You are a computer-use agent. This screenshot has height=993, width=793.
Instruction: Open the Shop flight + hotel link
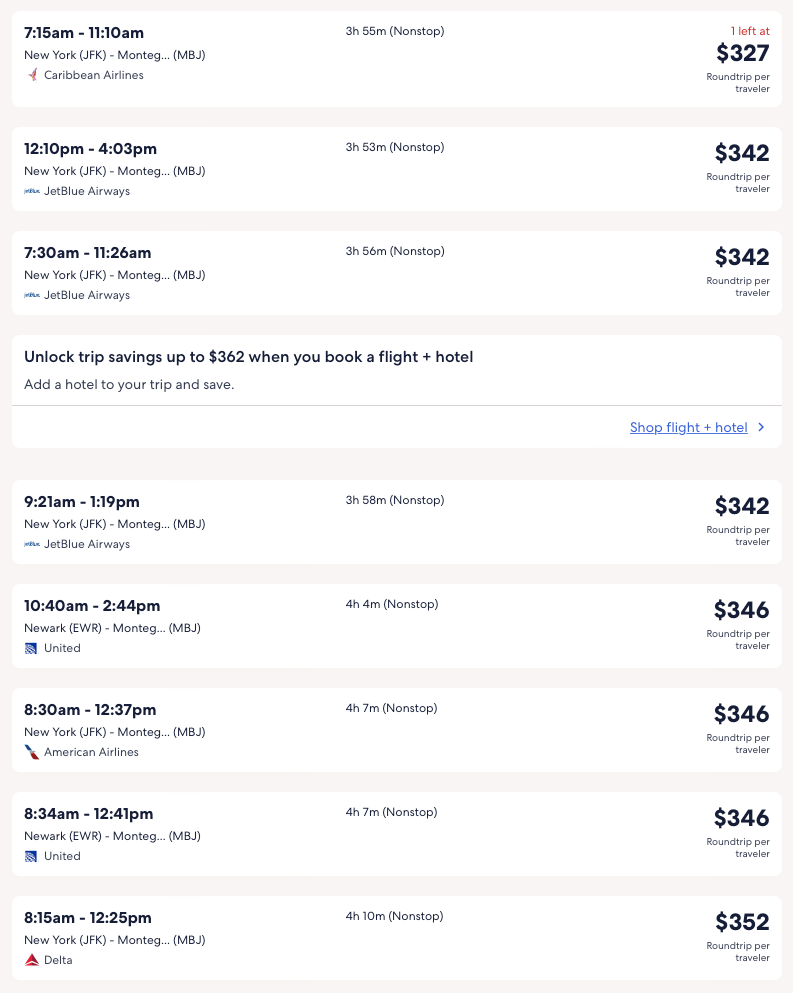pyautogui.click(x=688, y=427)
